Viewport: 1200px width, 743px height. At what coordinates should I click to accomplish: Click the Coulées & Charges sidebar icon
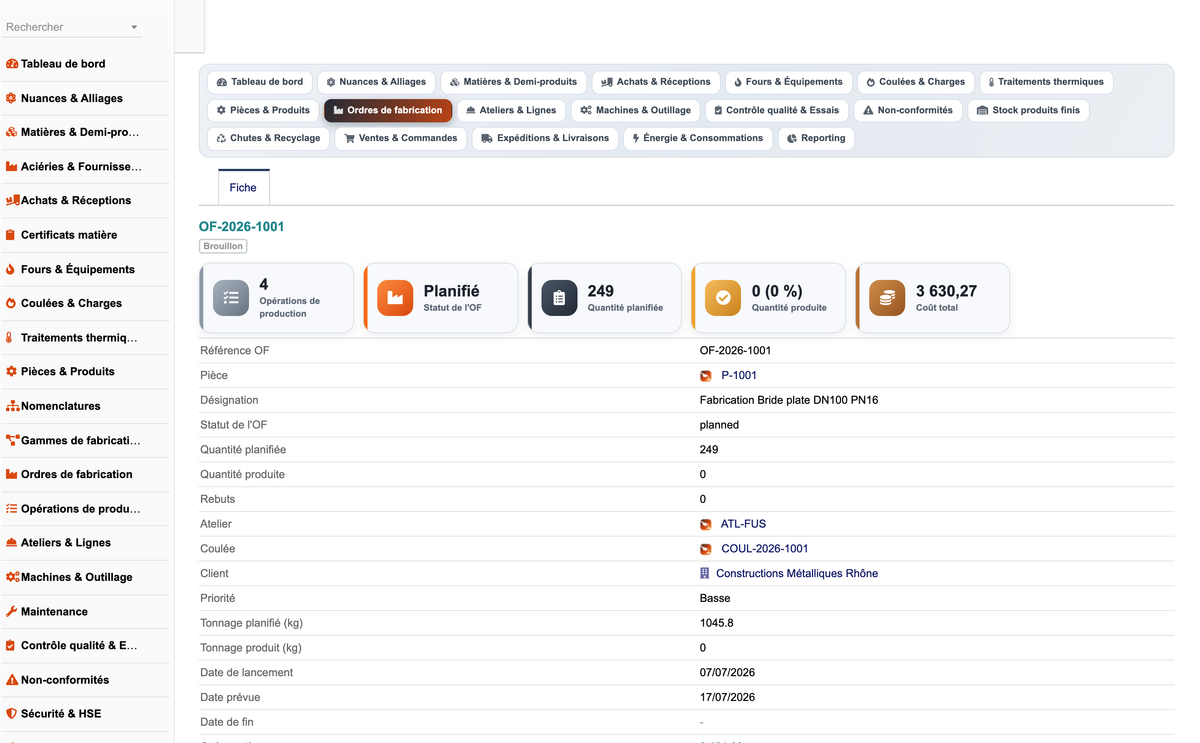pos(12,303)
